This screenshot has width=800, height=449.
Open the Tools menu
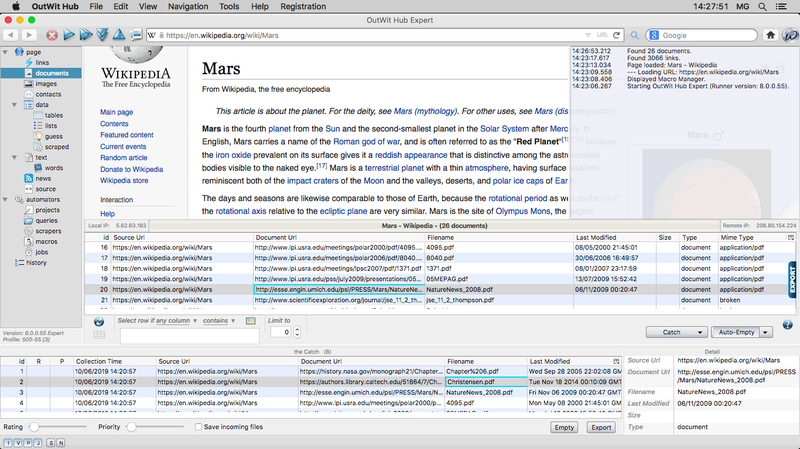point(229,7)
